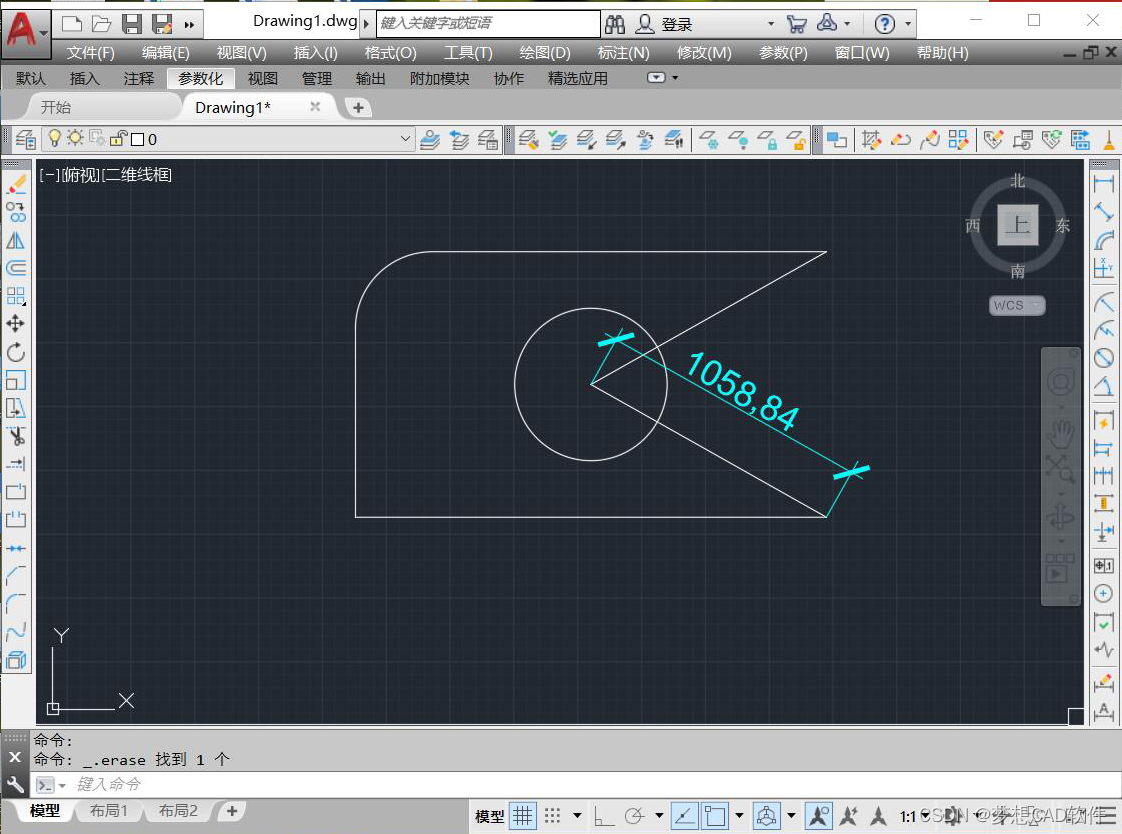Toggle polar tracking in status bar
The height and width of the screenshot is (834, 1122).
point(634,816)
